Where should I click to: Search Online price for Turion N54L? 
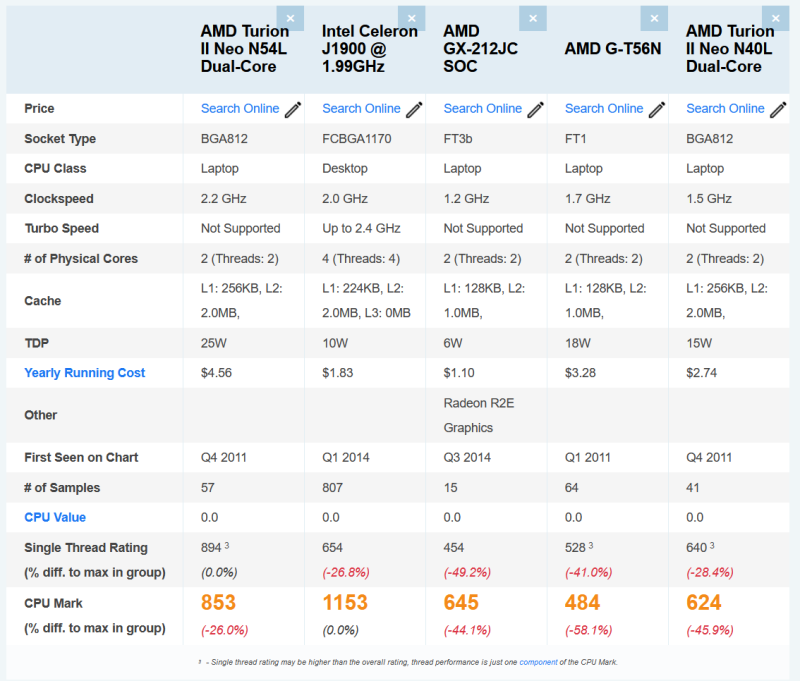pos(240,109)
